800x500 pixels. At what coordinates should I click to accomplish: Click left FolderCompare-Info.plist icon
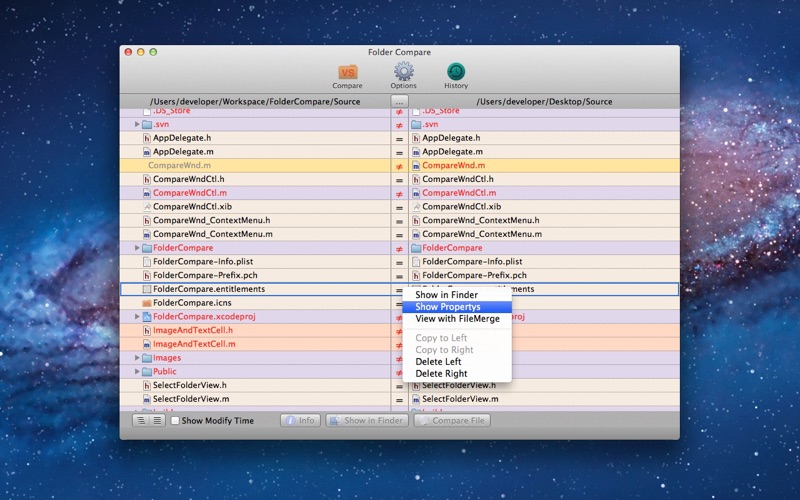(x=146, y=262)
